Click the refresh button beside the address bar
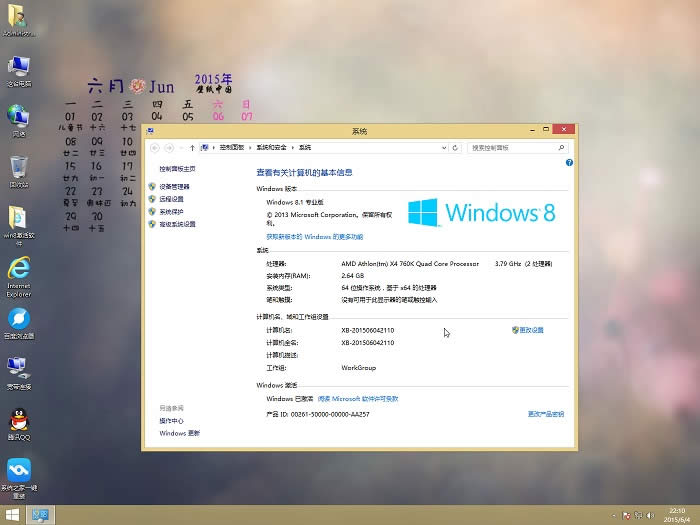This screenshot has height=525, width=700. (456, 147)
